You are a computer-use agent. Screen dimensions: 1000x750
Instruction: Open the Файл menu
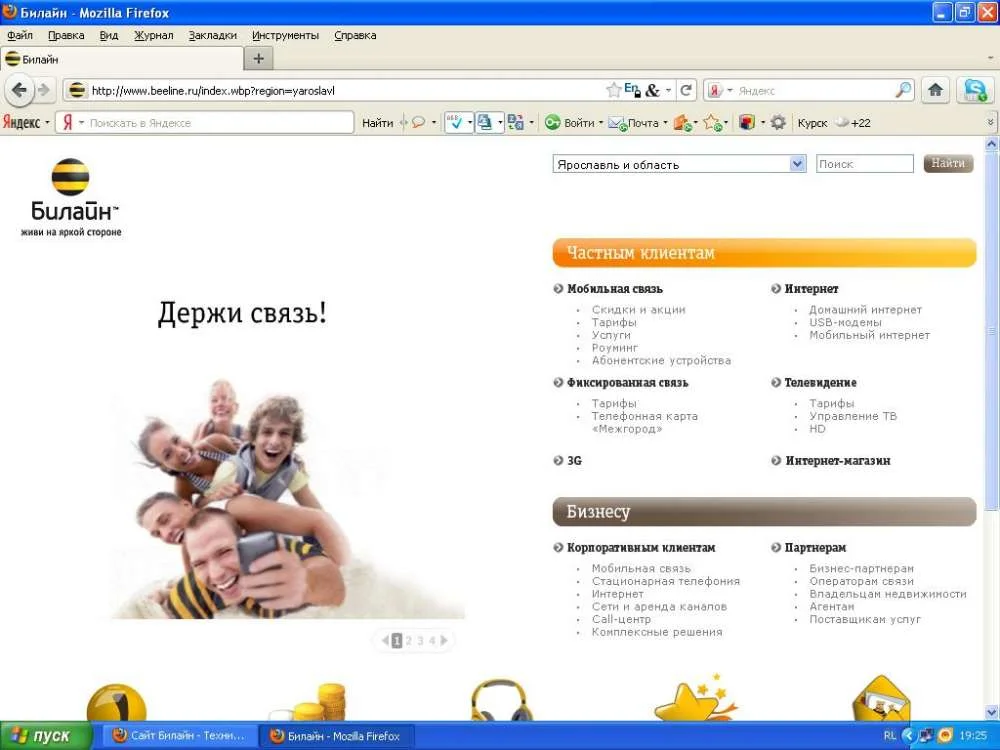pyautogui.click(x=20, y=36)
